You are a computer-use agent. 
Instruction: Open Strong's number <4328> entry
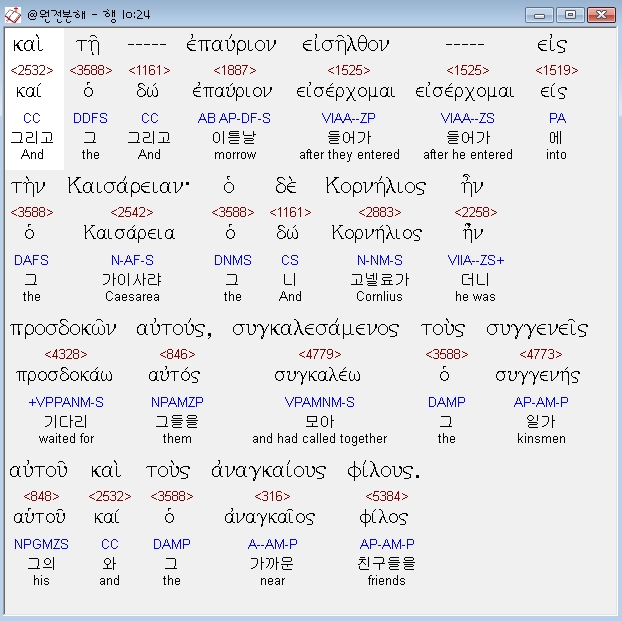tap(66, 354)
